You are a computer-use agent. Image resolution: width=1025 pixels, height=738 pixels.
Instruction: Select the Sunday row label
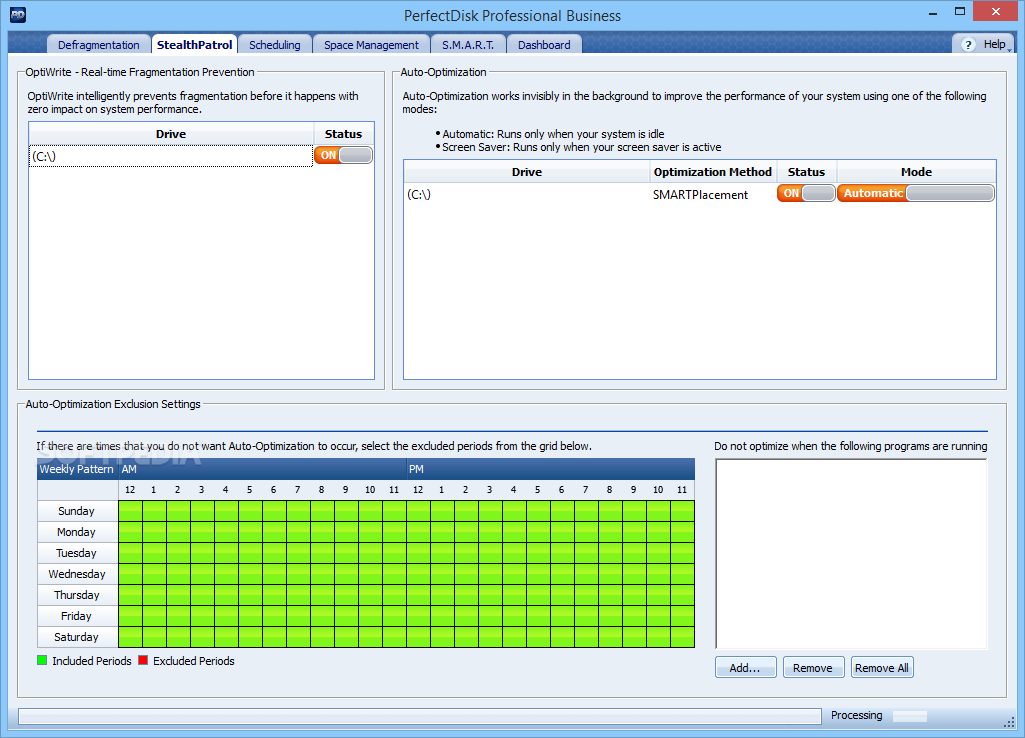coord(77,511)
